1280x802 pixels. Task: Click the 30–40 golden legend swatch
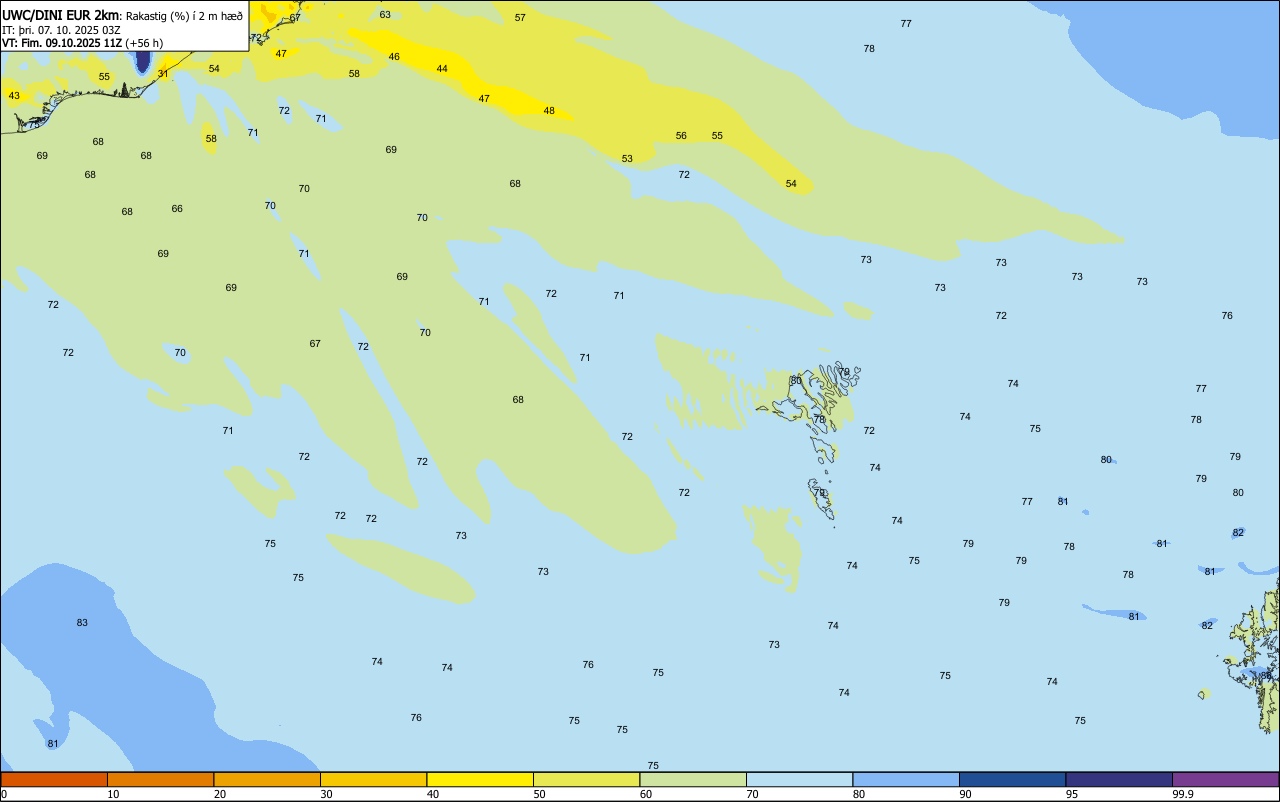(373, 779)
